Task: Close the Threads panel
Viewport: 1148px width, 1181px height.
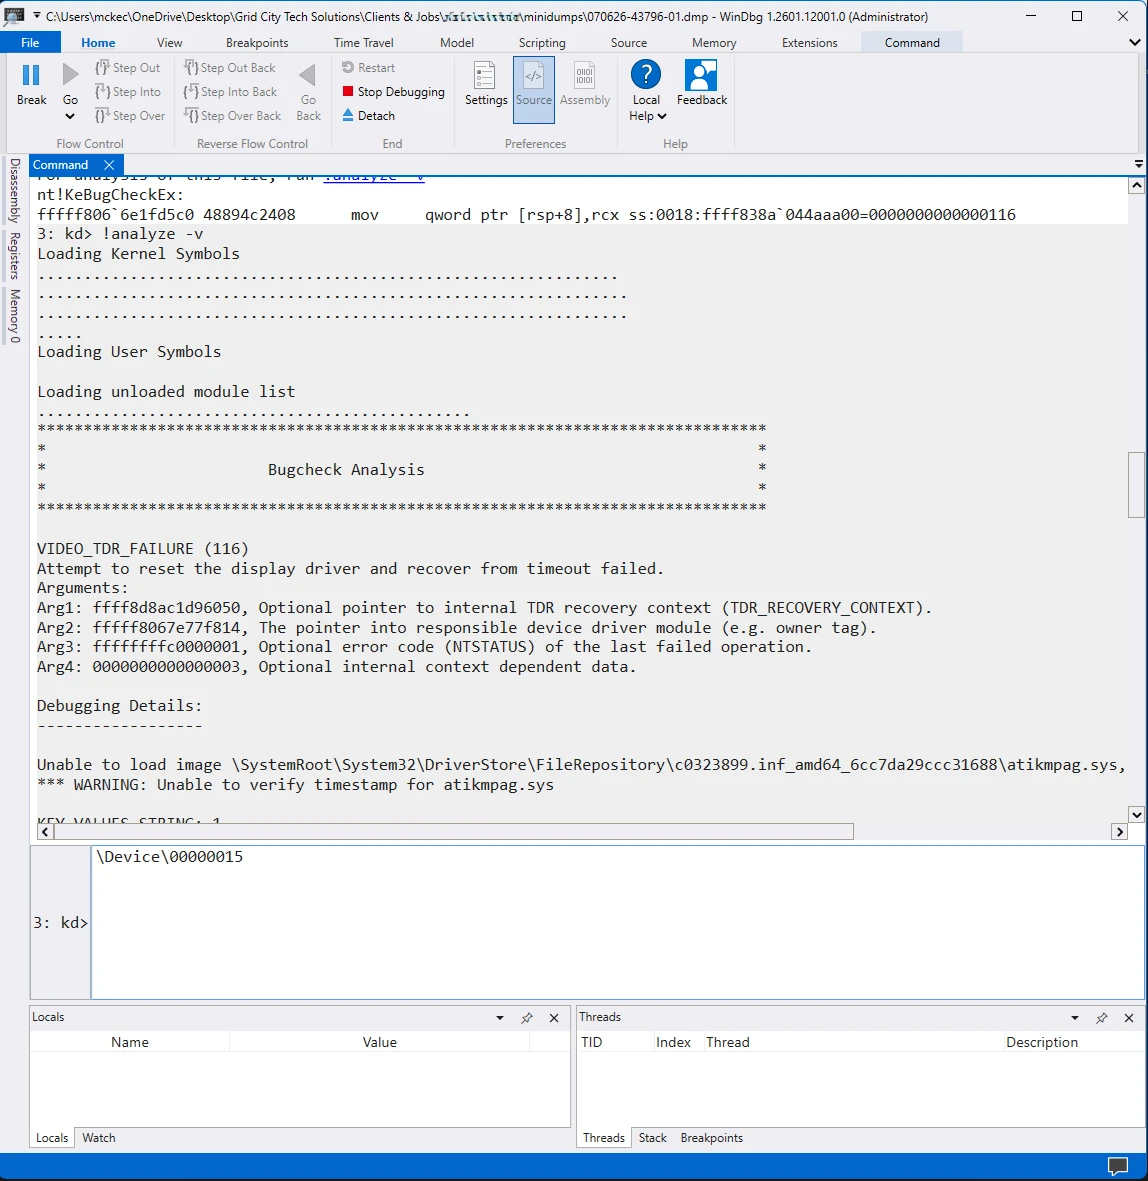Action: point(1128,1018)
